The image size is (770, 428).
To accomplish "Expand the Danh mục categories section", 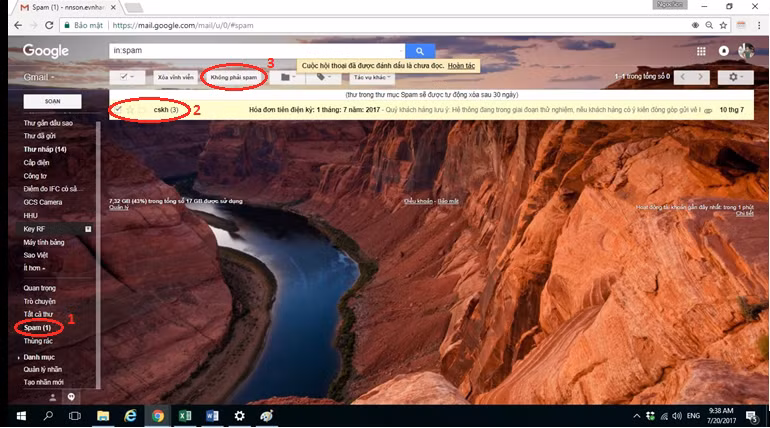I will tap(40, 357).
